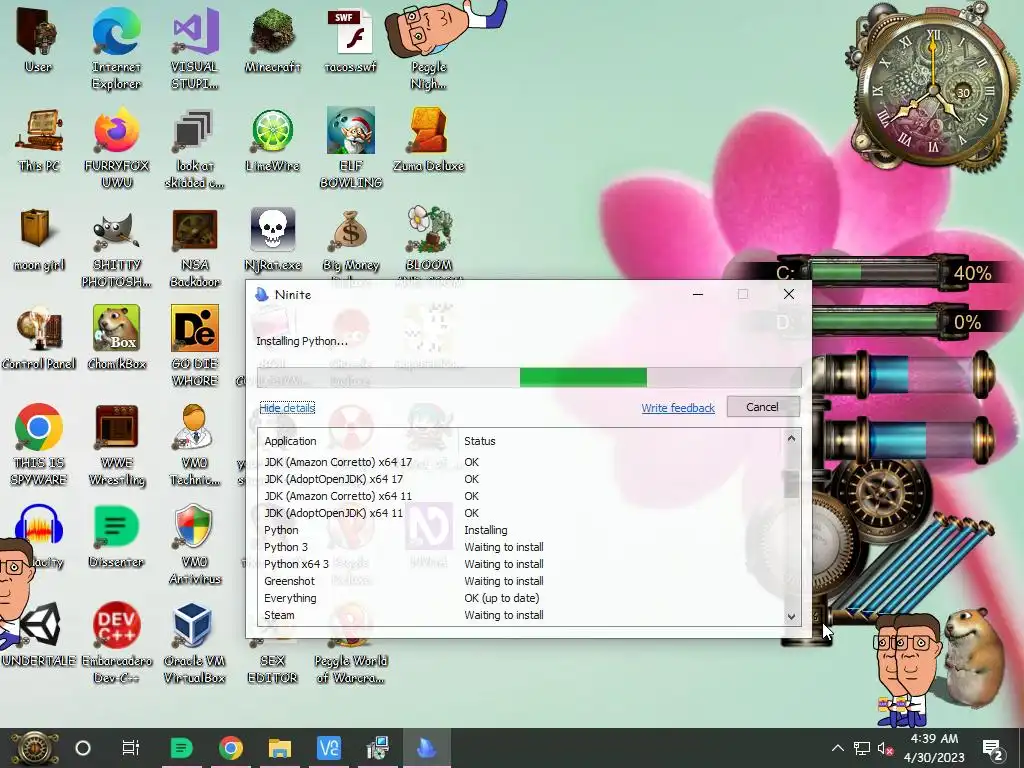
Task: Click the Installing Python progress bar
Action: click(x=529, y=377)
